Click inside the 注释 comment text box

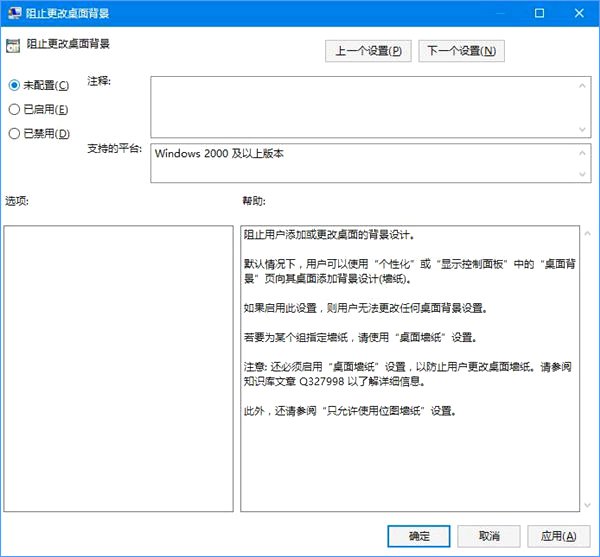360,105
